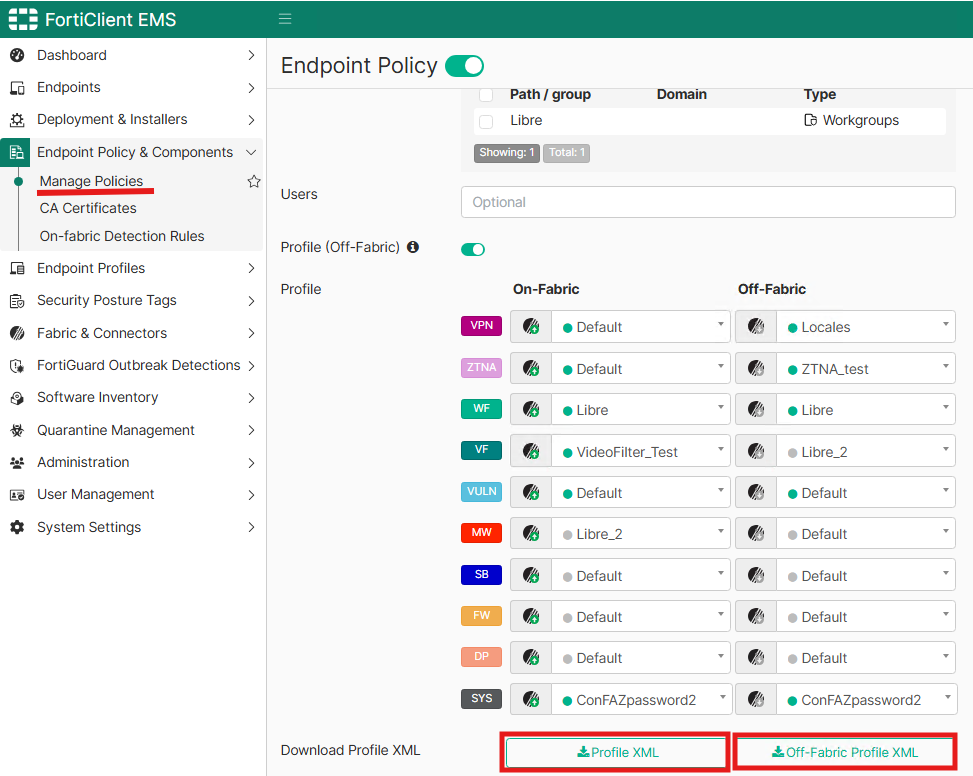
Task: Click the Endpoints devices icon
Action: point(17,87)
